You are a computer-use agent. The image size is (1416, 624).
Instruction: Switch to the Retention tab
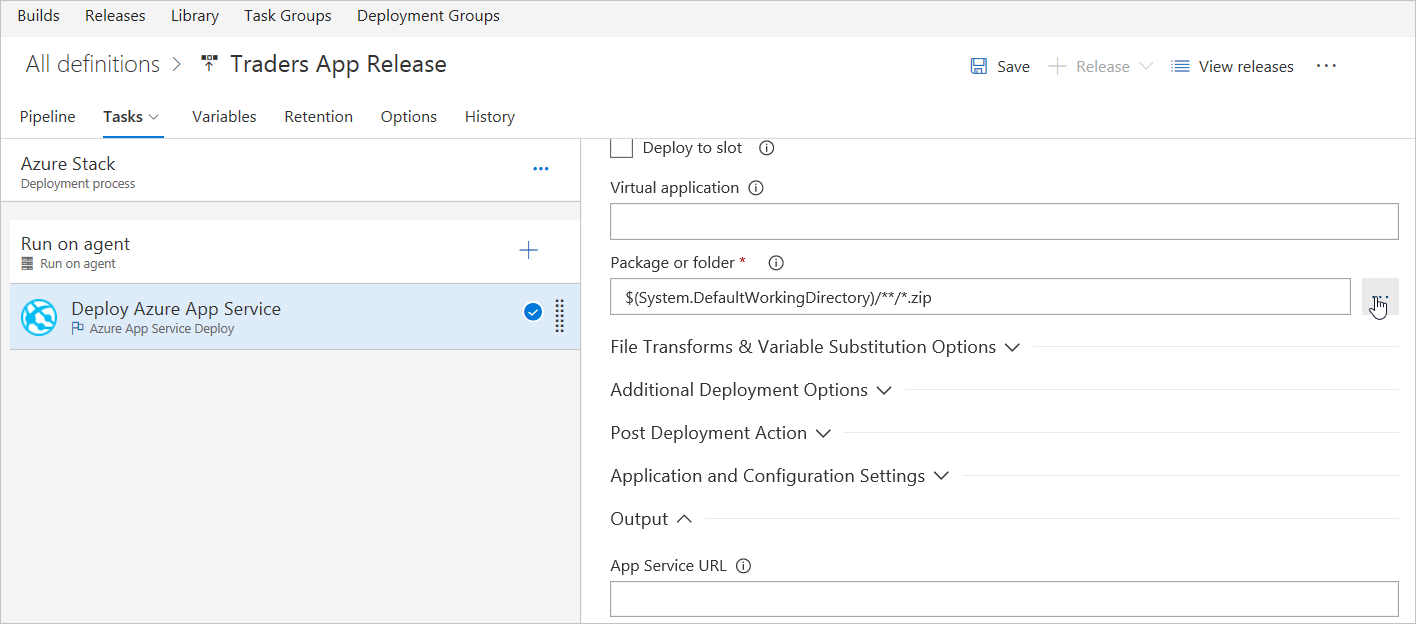[318, 117]
